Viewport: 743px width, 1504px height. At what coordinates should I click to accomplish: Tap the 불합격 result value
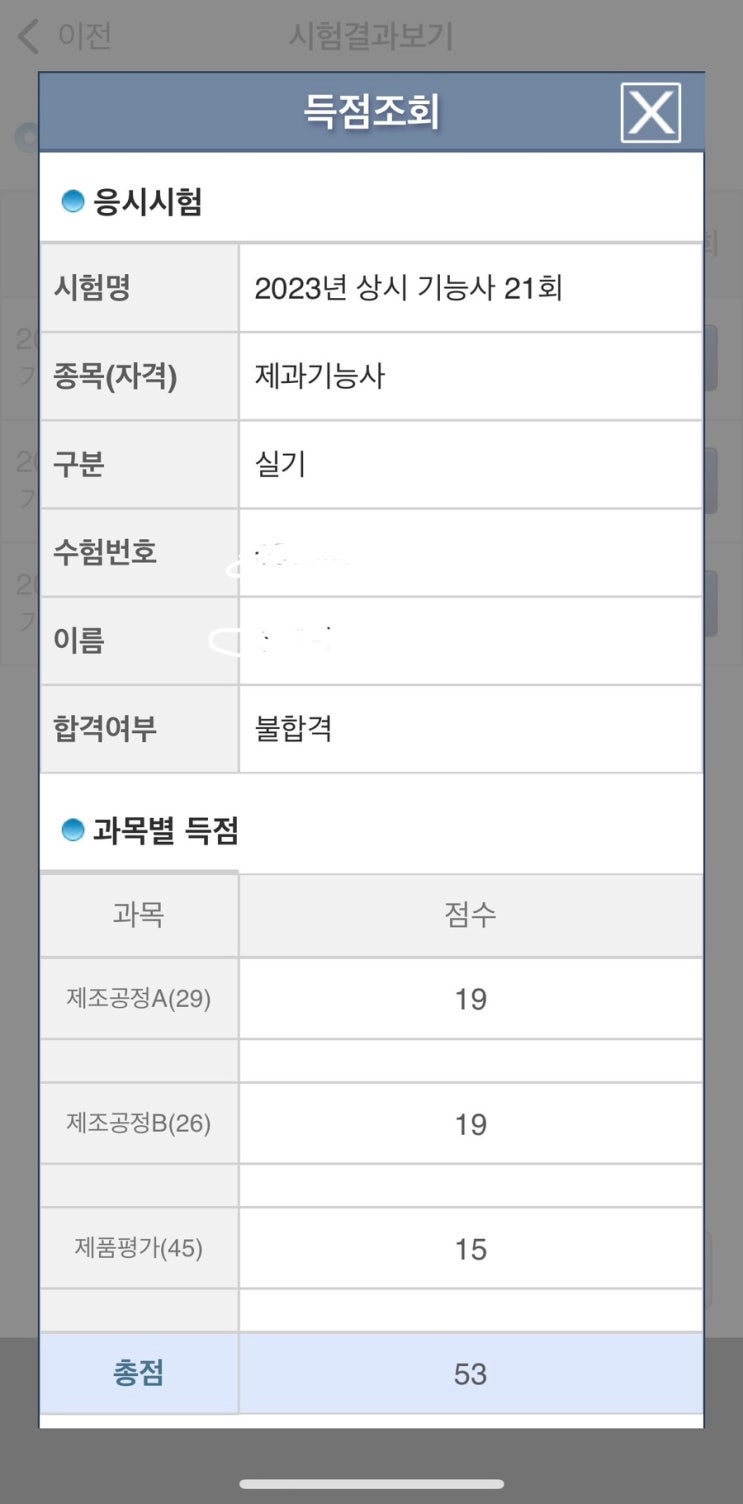point(293,729)
